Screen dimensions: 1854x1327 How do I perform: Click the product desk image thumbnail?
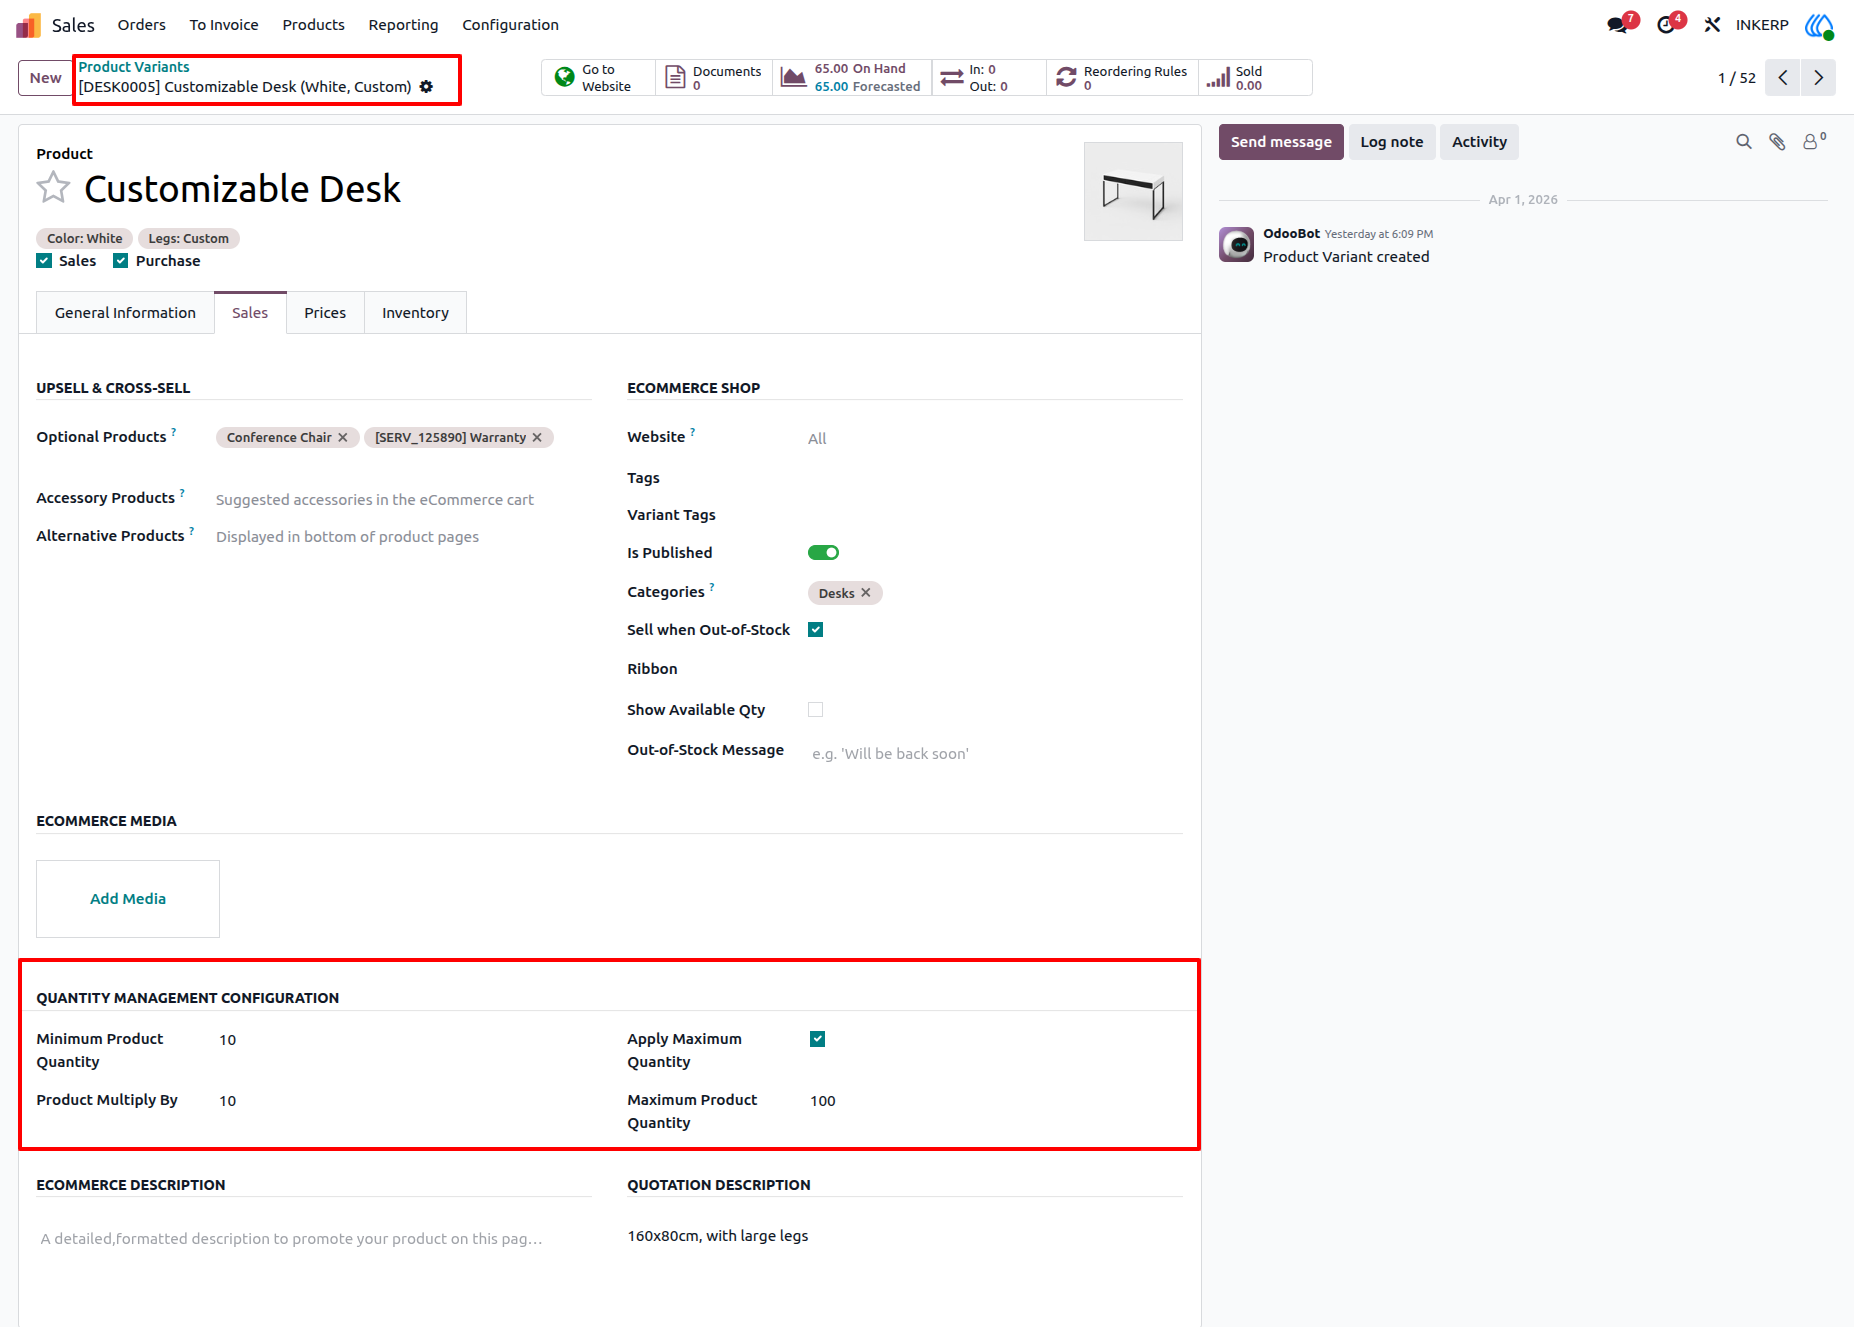[x=1133, y=191]
